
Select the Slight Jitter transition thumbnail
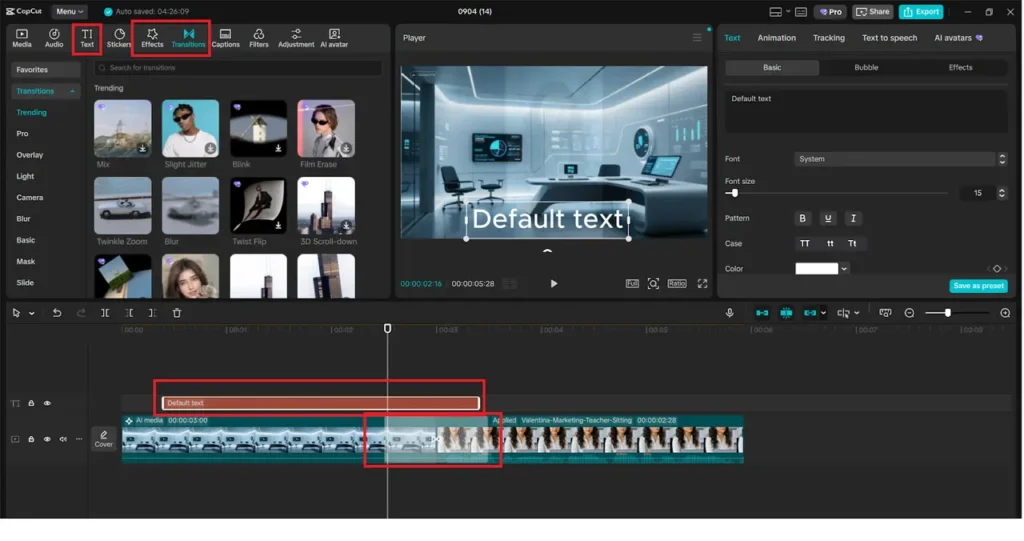click(x=190, y=129)
